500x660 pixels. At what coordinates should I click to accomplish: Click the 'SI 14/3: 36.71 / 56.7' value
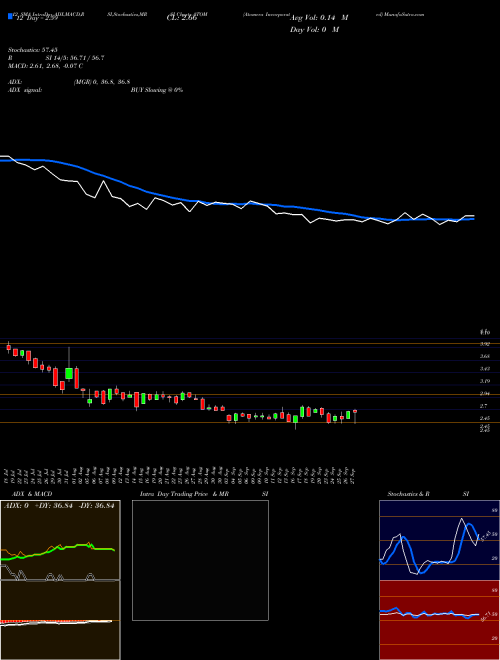point(75,58)
